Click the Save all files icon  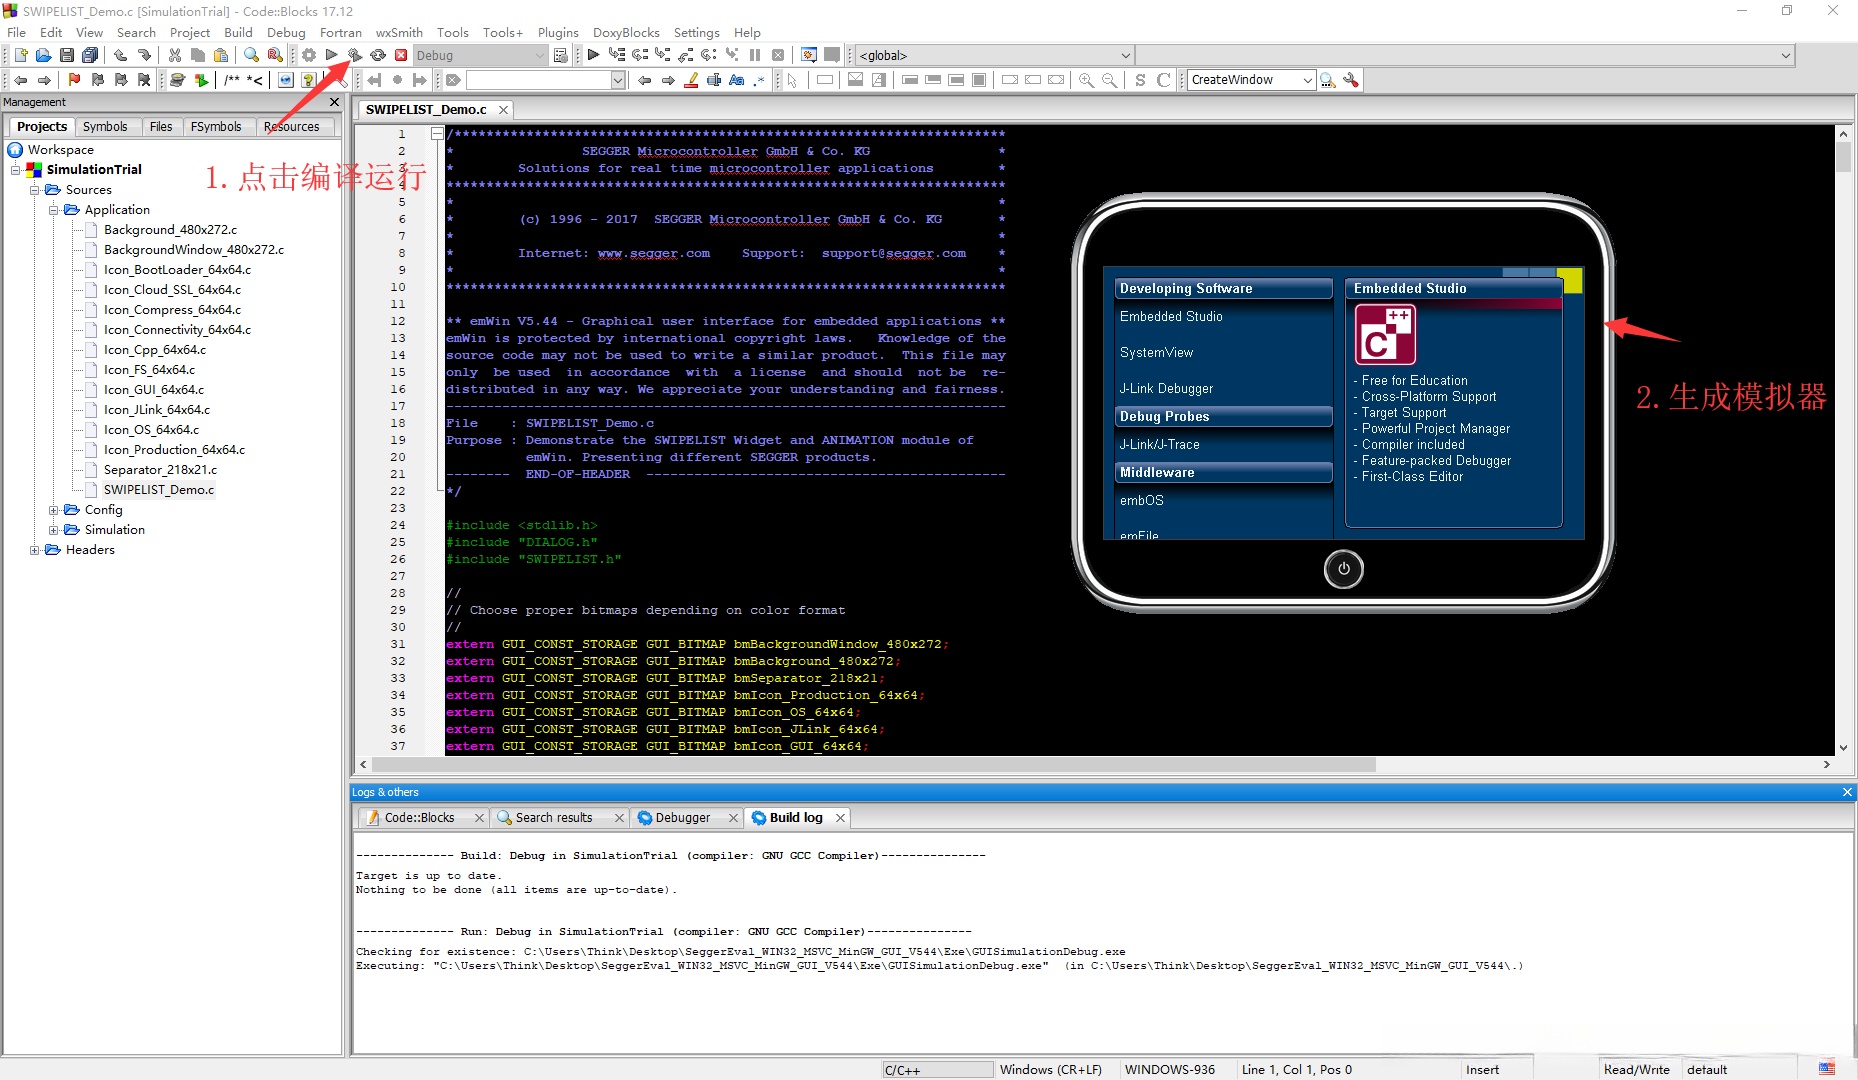tap(90, 55)
